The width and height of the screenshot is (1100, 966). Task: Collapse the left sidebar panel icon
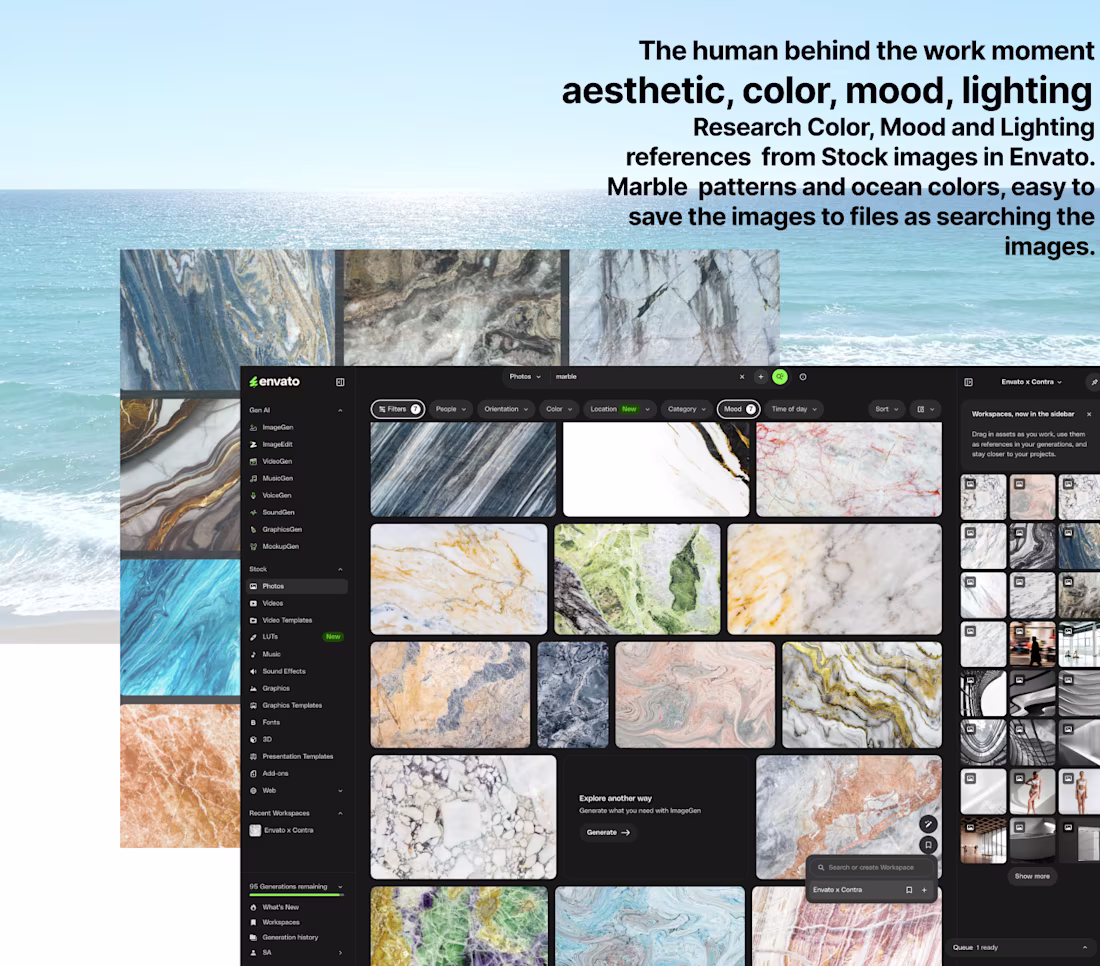pyautogui.click(x=340, y=382)
